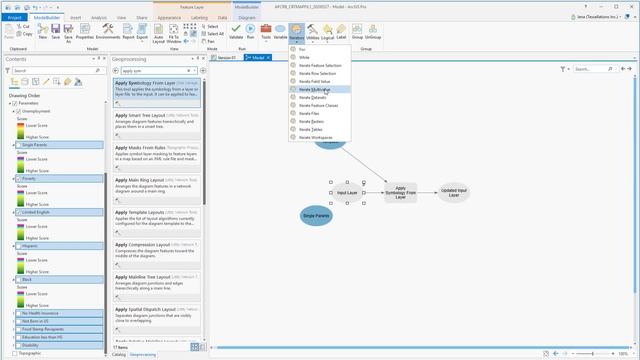Open the Iterators dropdown button
Screen dimensions: 640x360
(x=296, y=33)
